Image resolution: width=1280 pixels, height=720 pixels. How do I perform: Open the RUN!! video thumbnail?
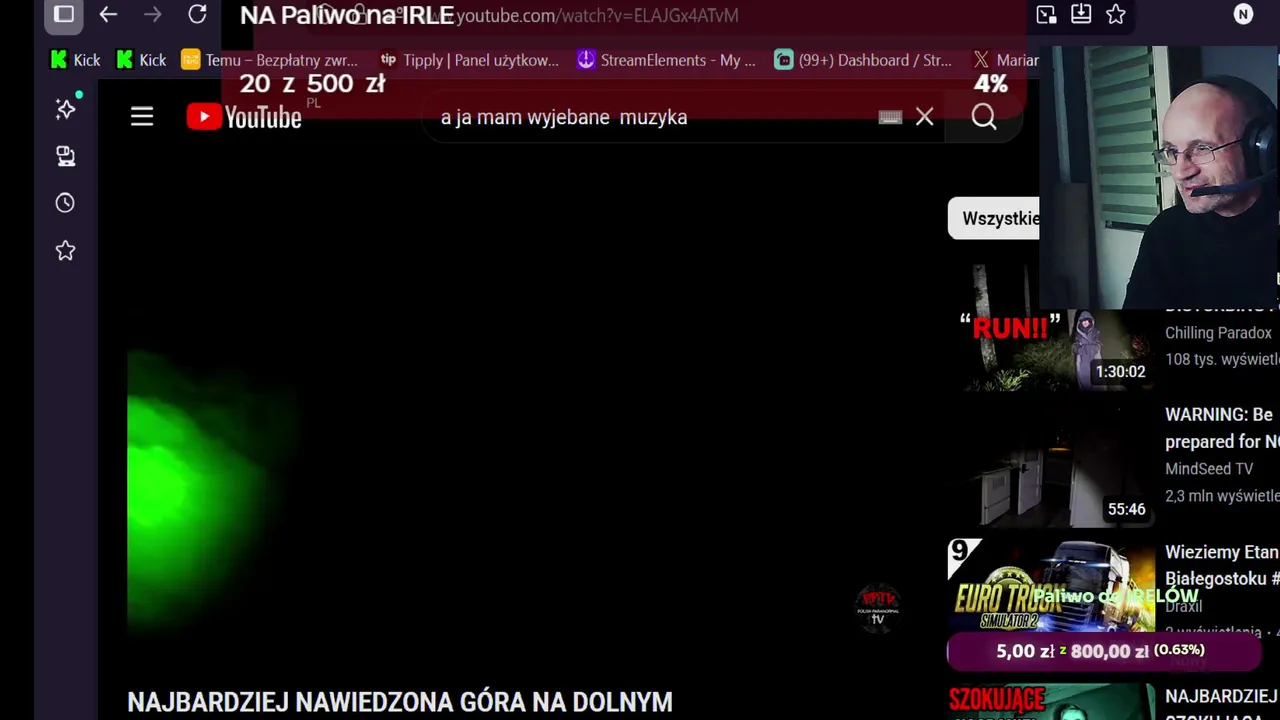(x=1051, y=327)
